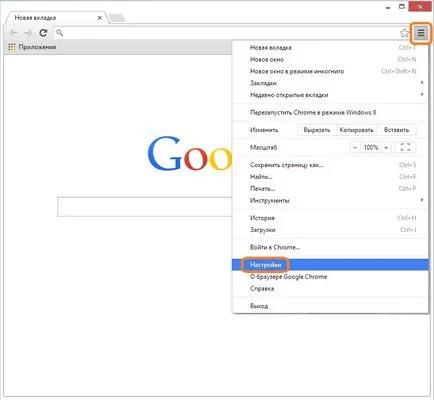Screen dimensions: 434x400
Task: Choose Сохранить страницу как... item
Action: (330, 165)
